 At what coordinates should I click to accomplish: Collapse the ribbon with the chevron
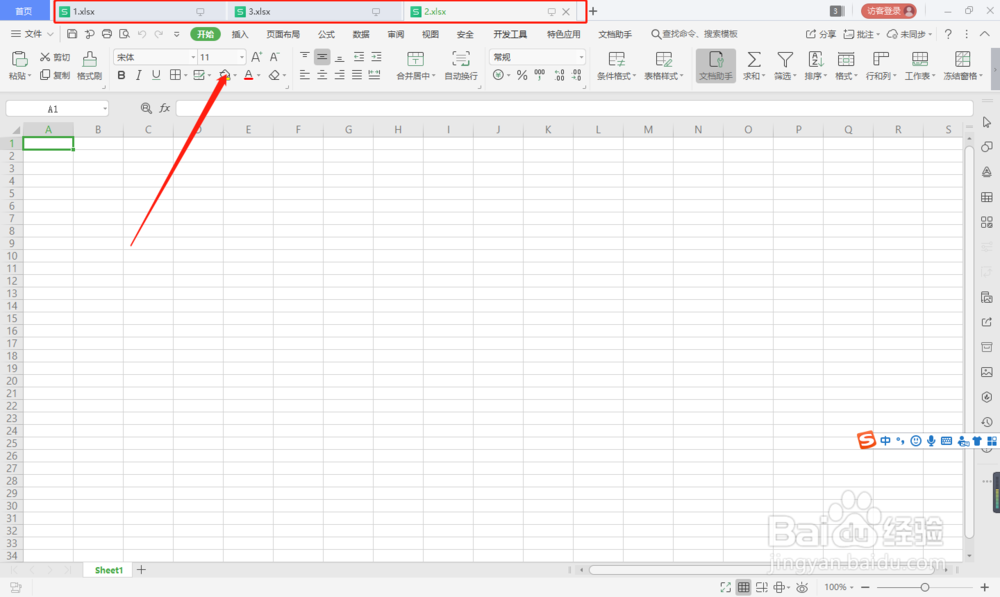click(985, 34)
